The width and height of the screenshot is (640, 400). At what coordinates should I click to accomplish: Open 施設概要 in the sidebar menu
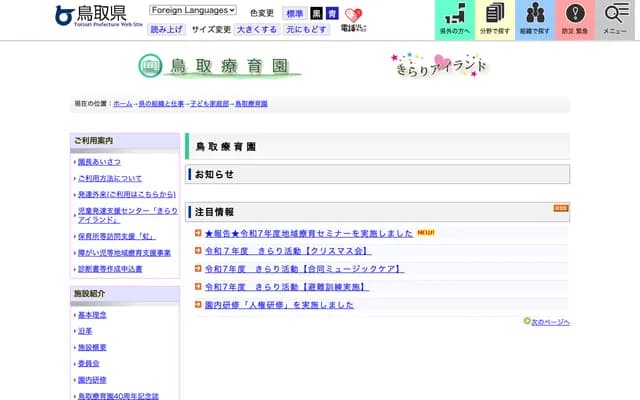coord(92,346)
